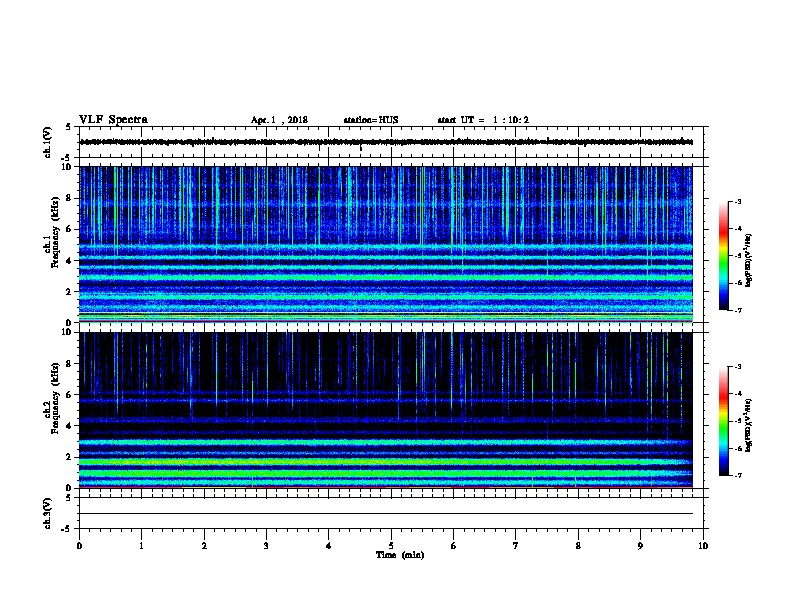The width and height of the screenshot is (792, 612).
Task: Click the log(PSD) label beside ch.2 colorbar
Action: pos(748,425)
